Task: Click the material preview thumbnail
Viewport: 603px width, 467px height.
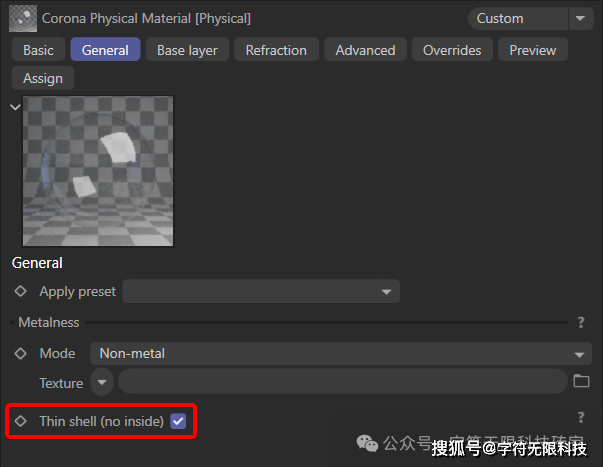Action: 98,171
